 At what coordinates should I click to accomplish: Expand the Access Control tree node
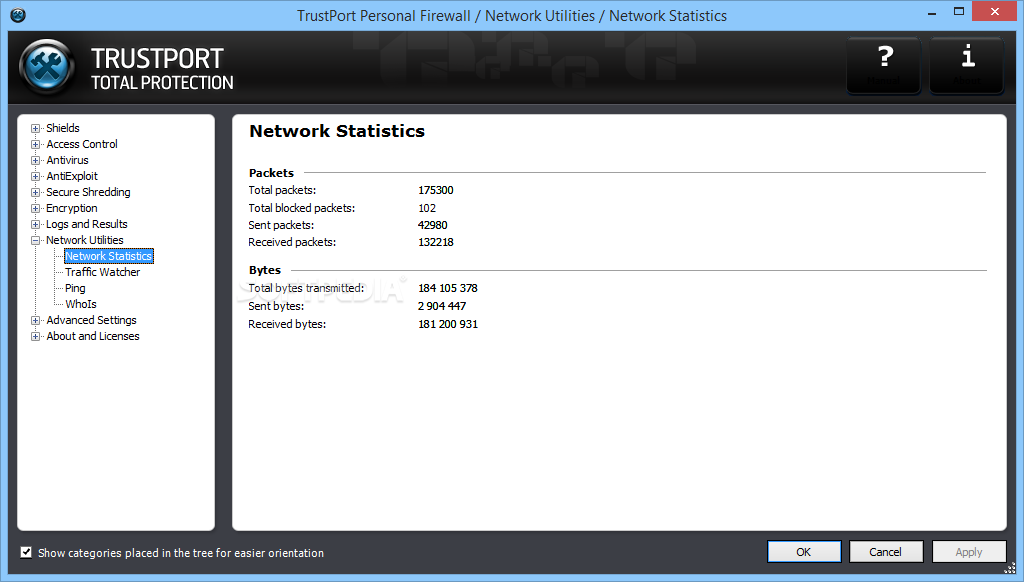pos(35,144)
